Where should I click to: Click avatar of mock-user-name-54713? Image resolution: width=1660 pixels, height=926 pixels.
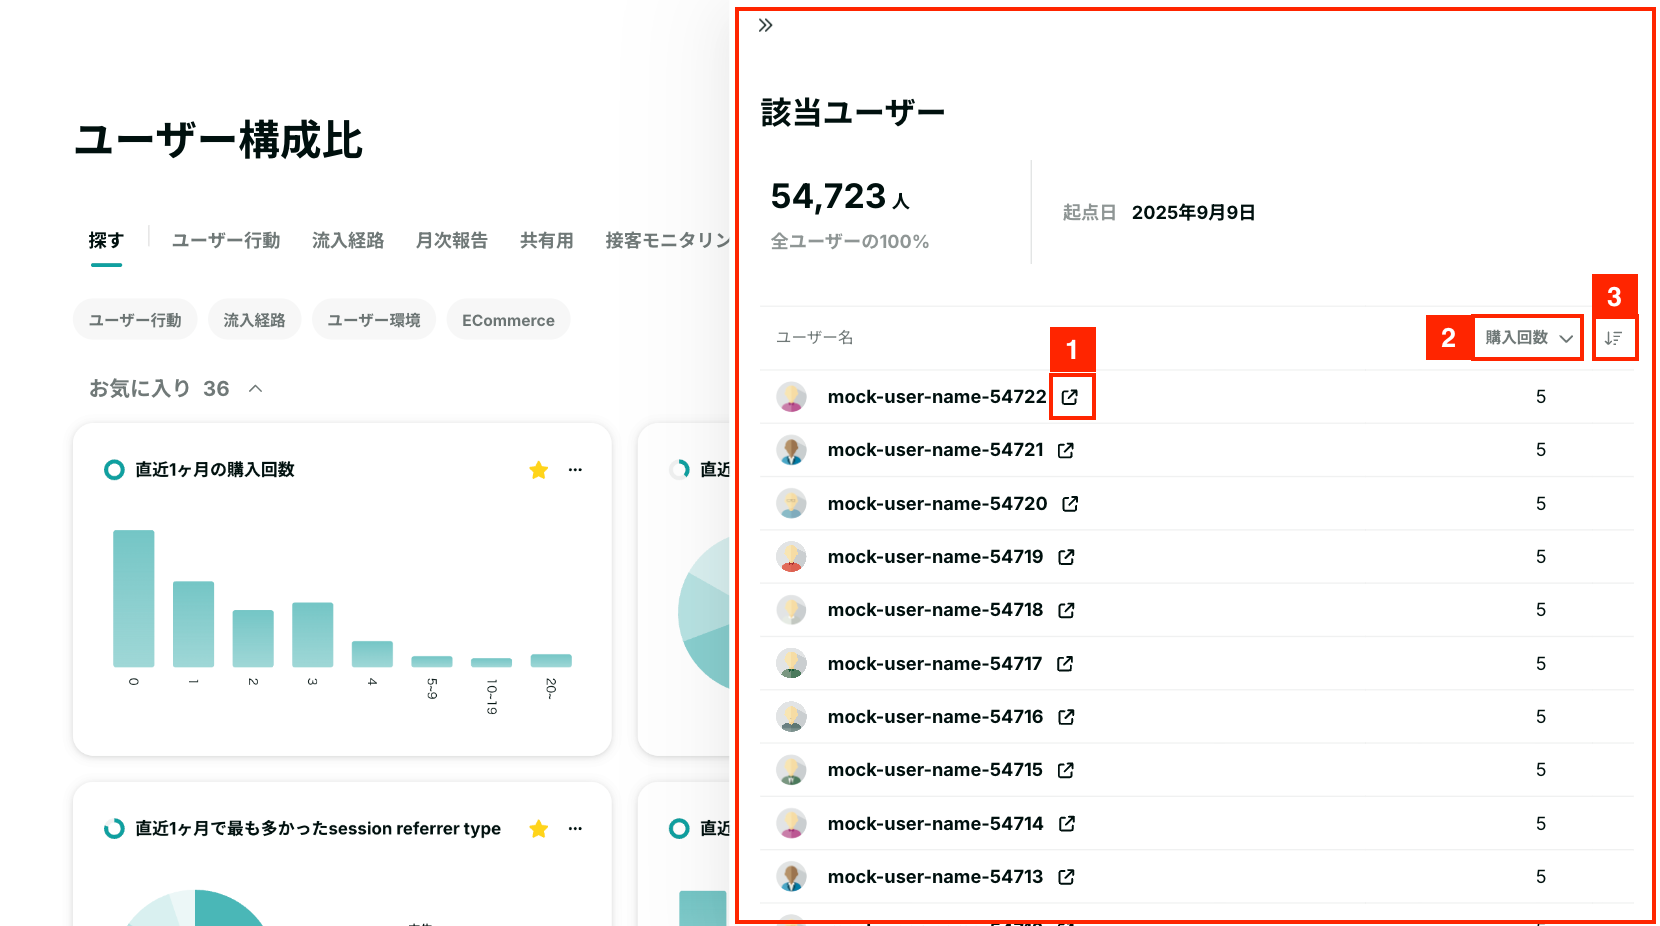click(792, 877)
